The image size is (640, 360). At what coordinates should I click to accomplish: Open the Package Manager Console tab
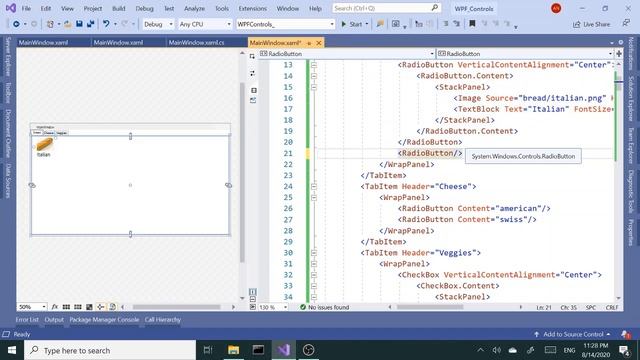coord(104,320)
